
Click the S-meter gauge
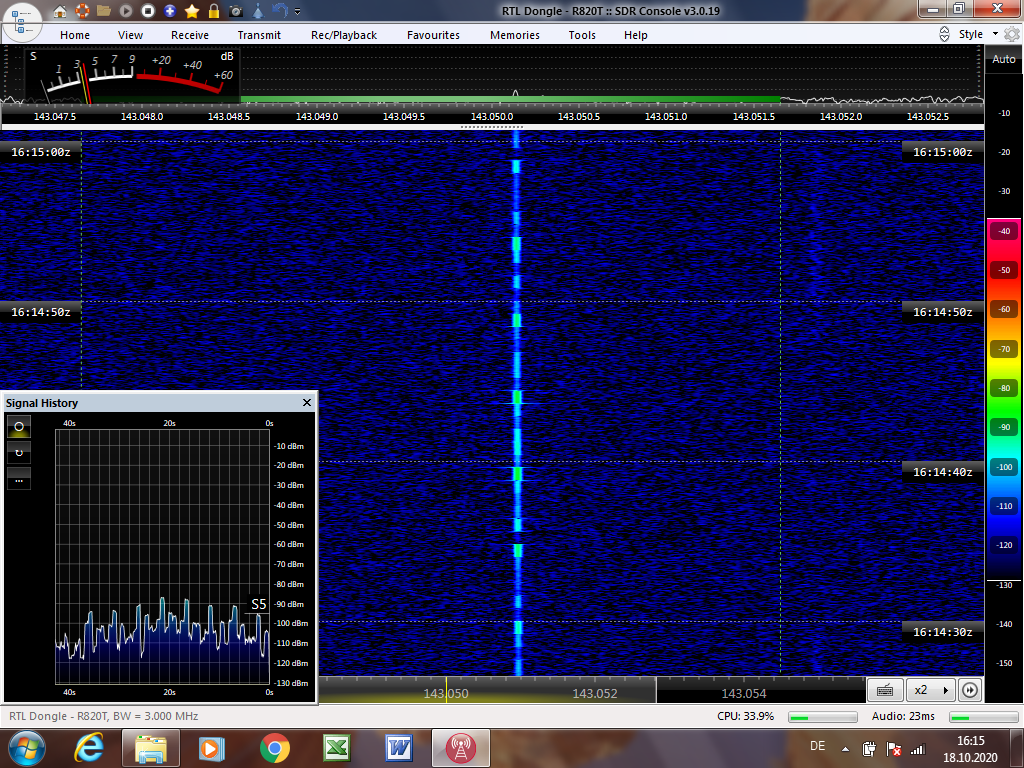pos(132,75)
